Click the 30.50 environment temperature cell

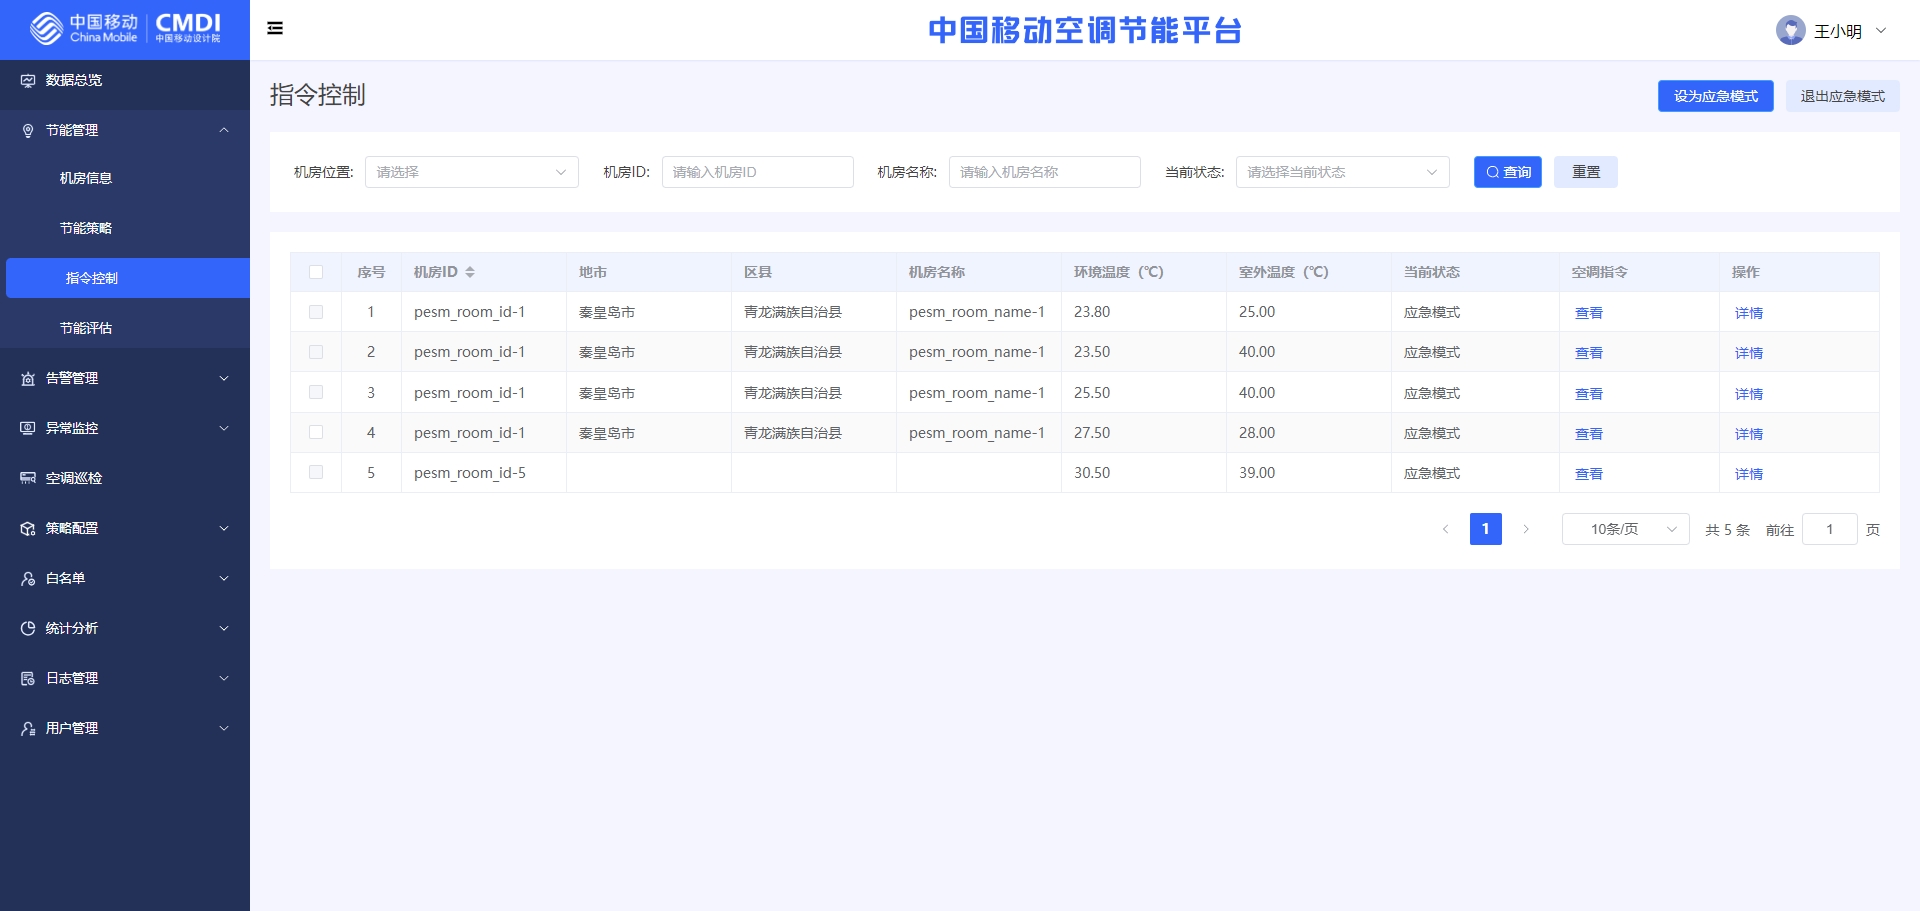[x=1144, y=472]
